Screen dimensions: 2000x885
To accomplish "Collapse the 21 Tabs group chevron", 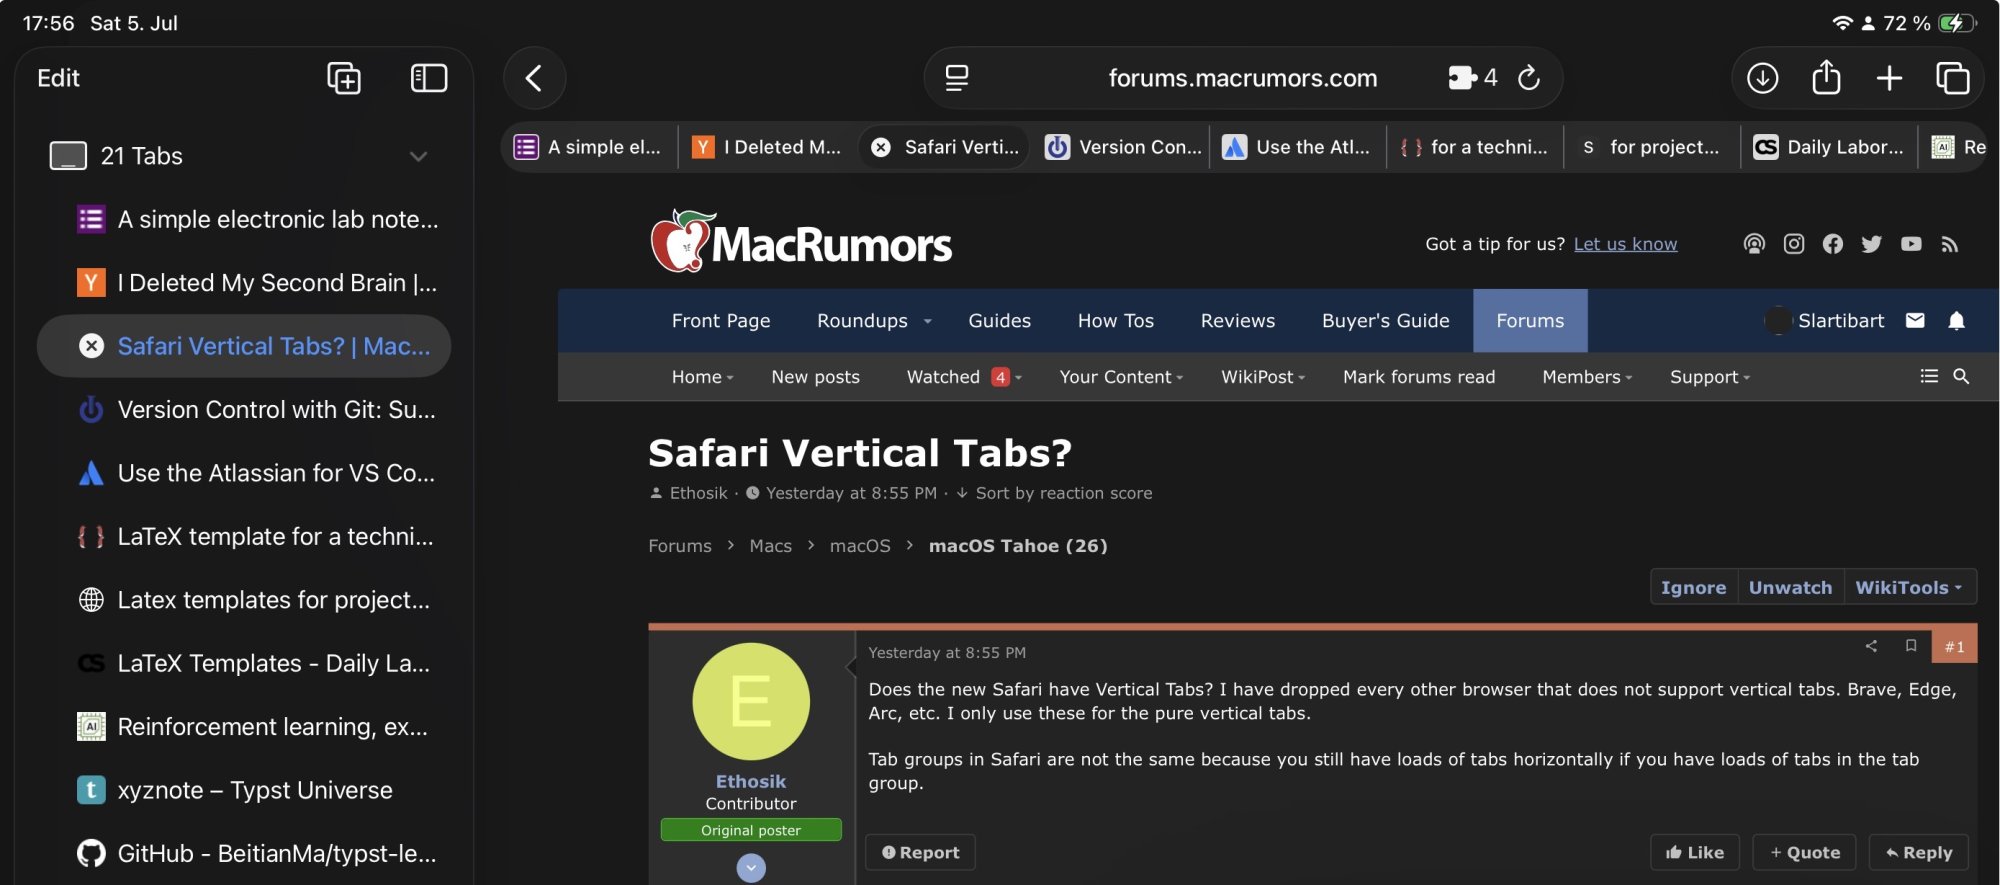I will click(418, 156).
